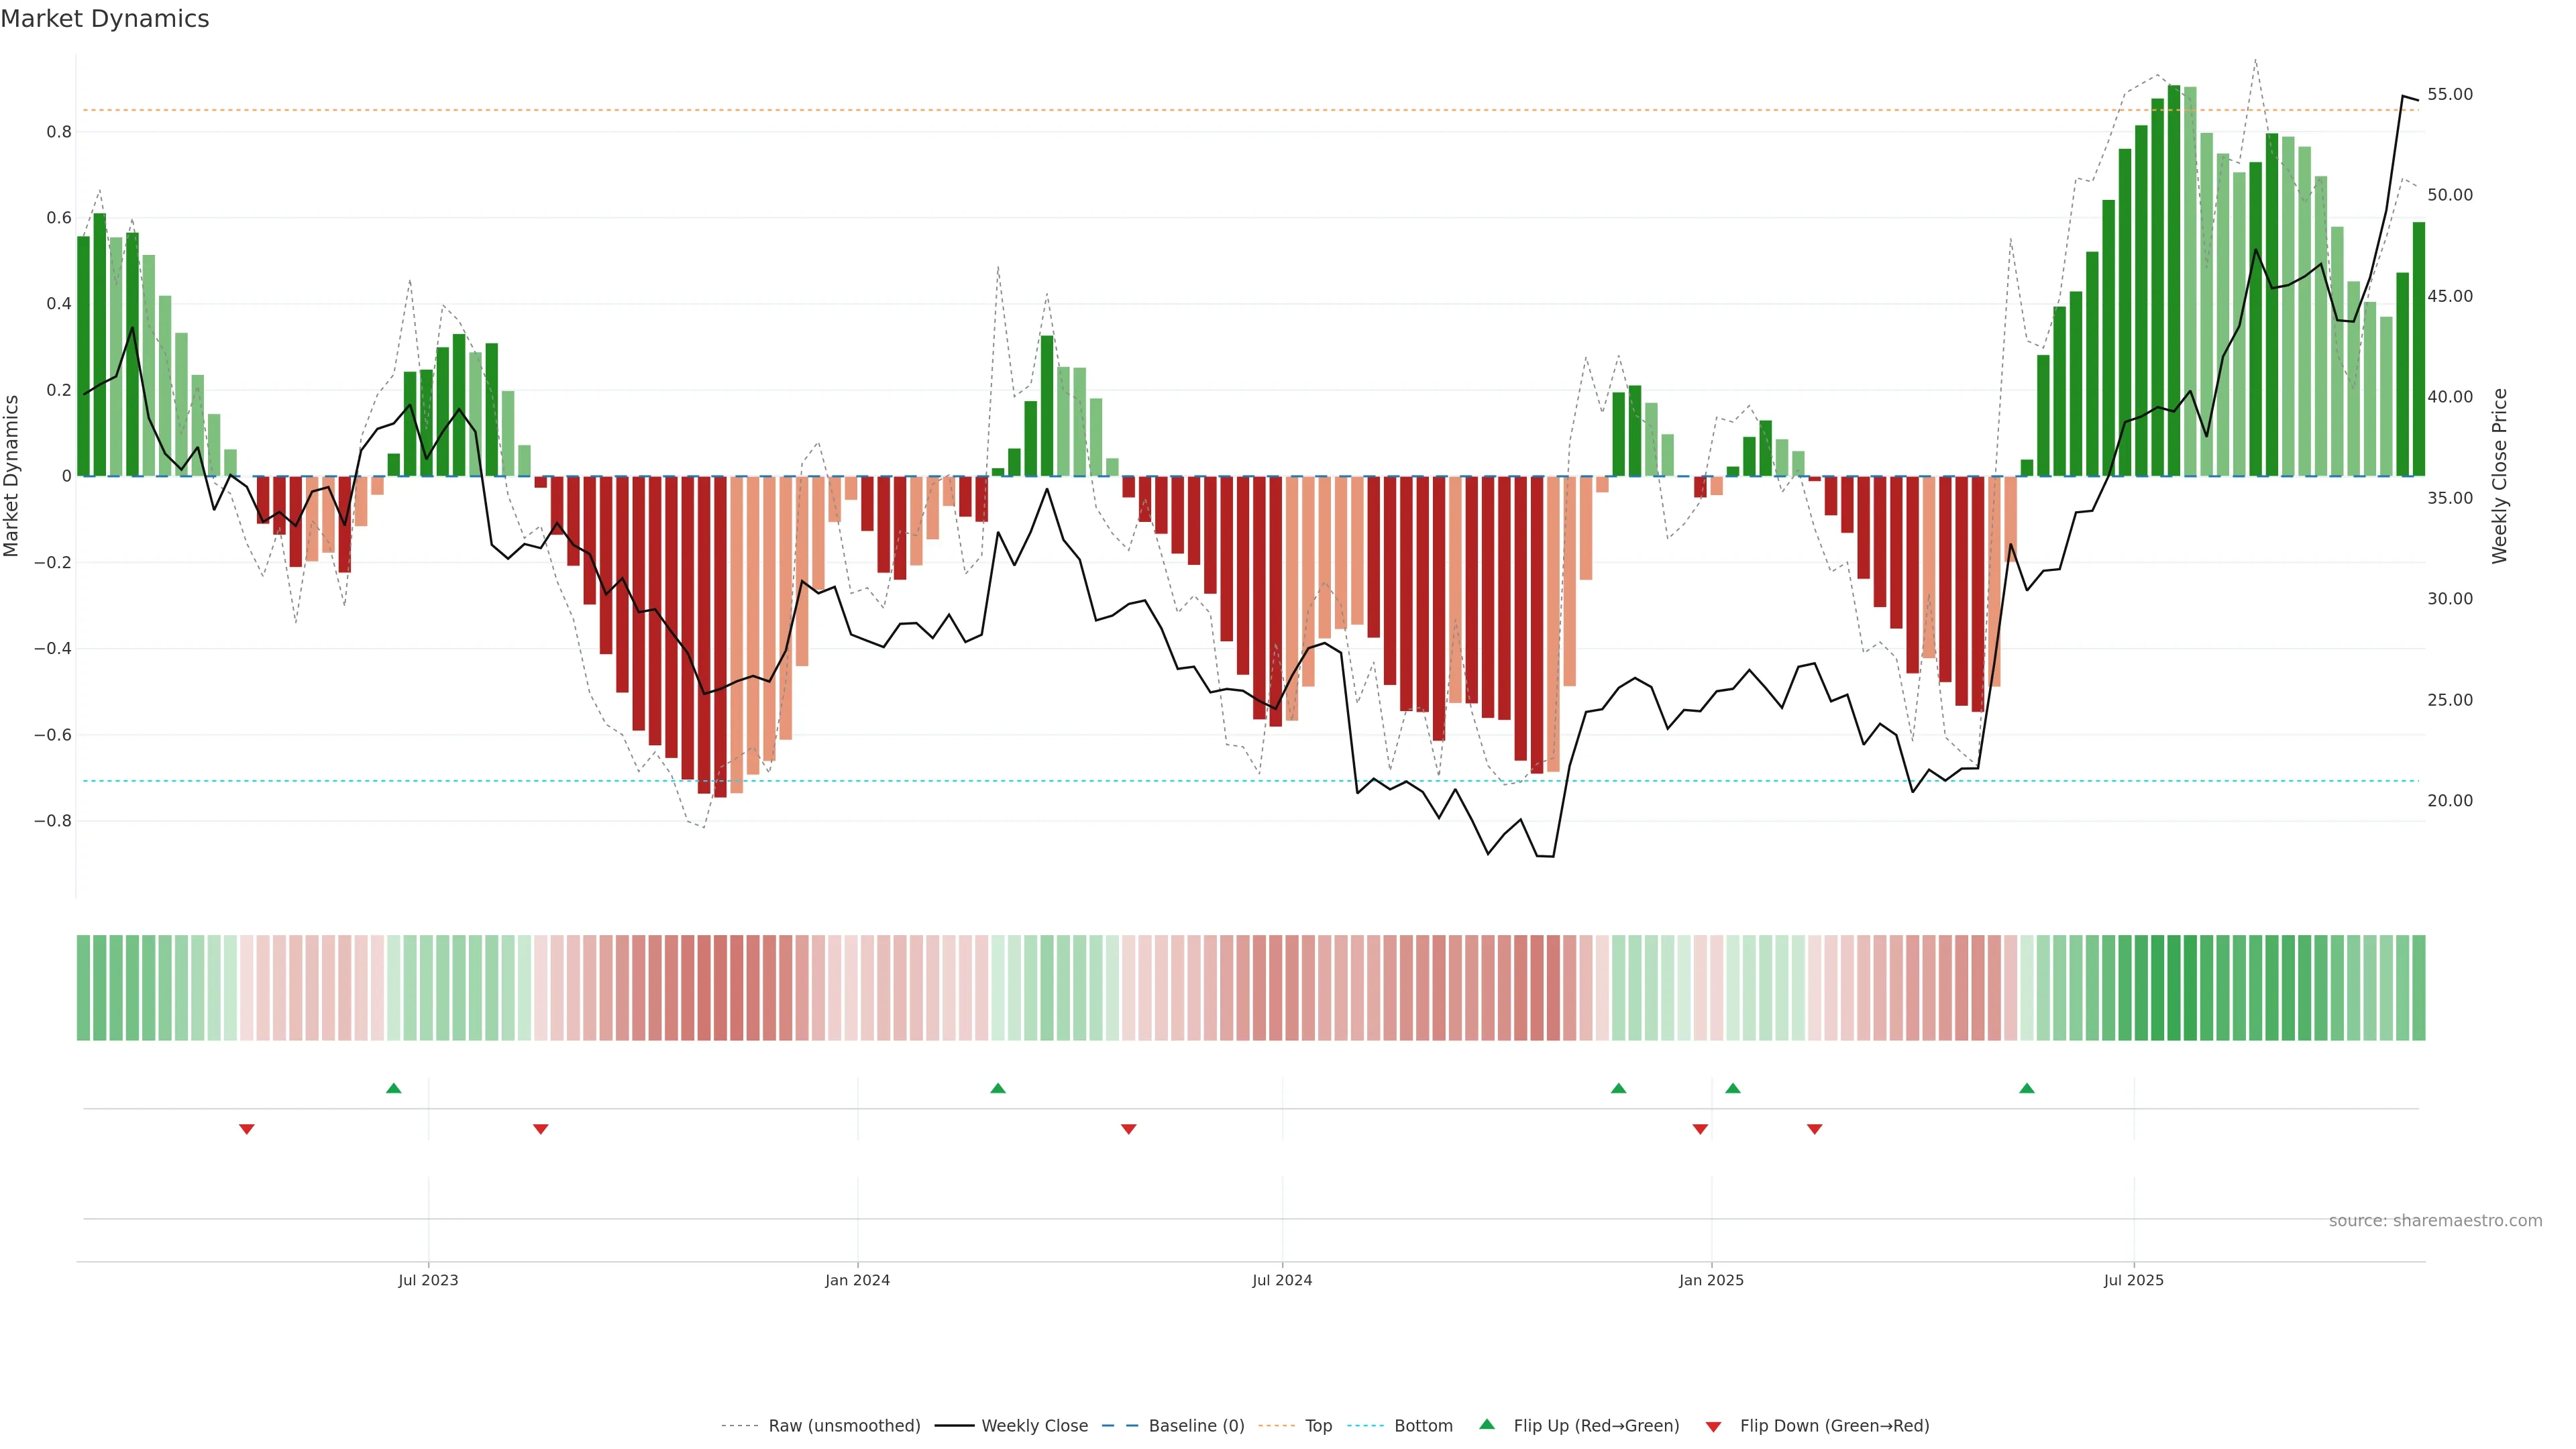Click the source: sharemaestro.com text
Screen dimensions: 2576x1449
click(x=2435, y=1221)
